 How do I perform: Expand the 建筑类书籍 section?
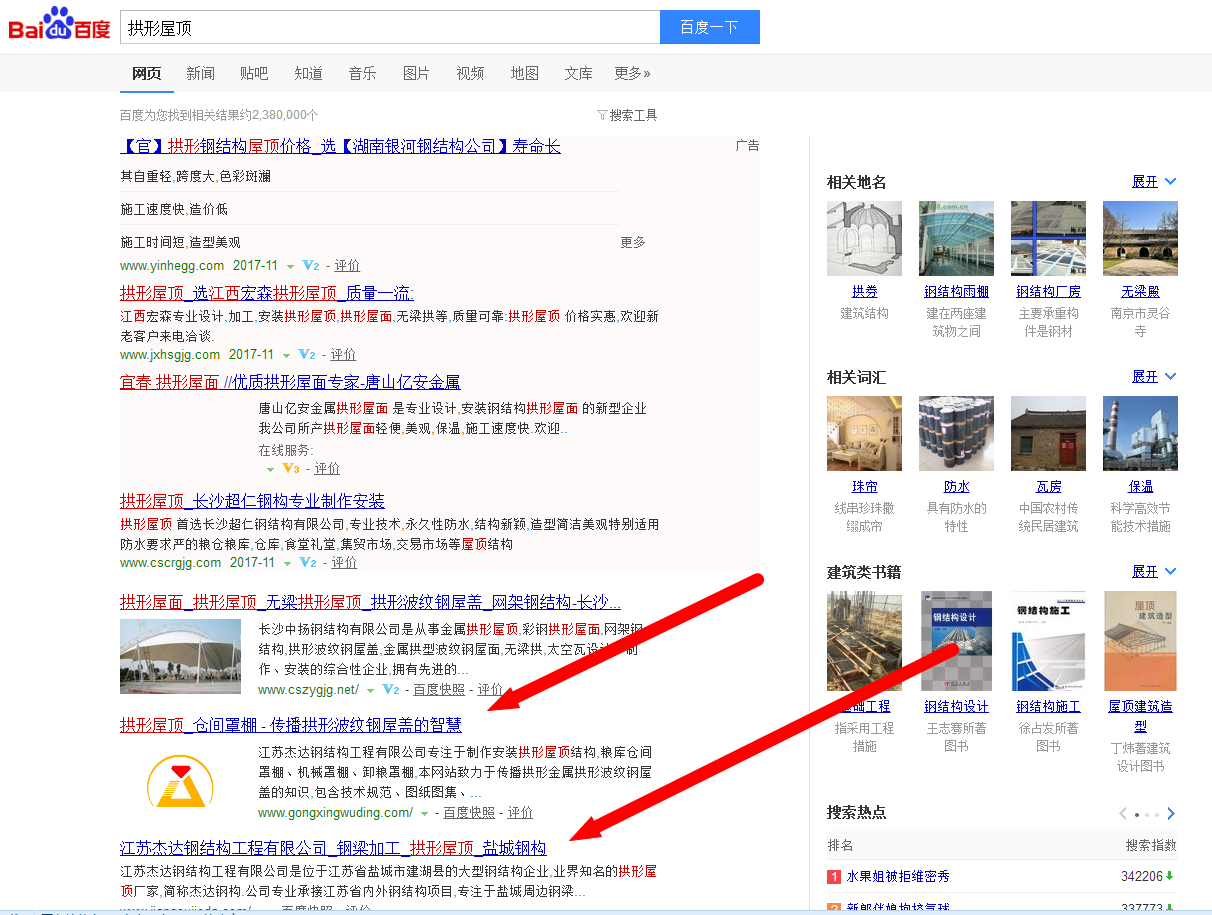pyautogui.click(x=1153, y=572)
